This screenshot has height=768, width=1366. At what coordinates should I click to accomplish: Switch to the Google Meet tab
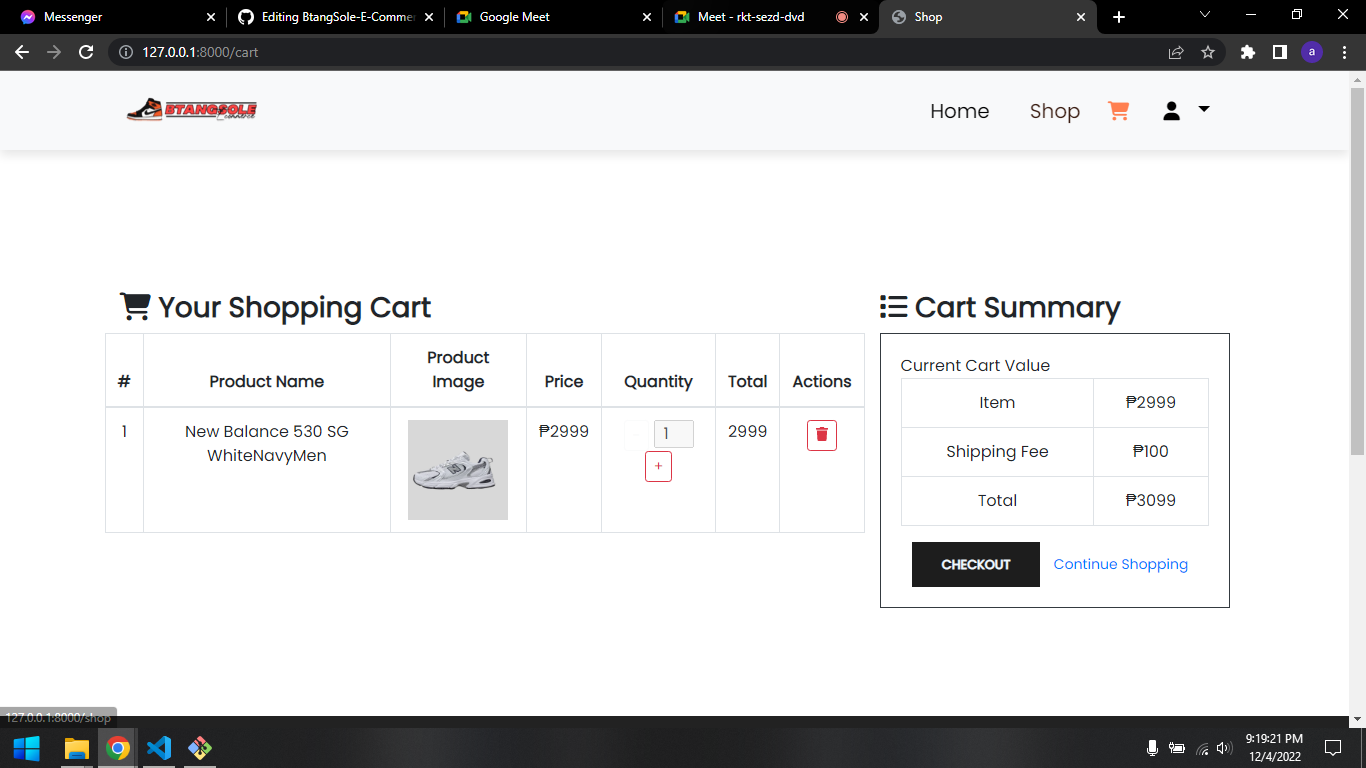click(x=552, y=17)
